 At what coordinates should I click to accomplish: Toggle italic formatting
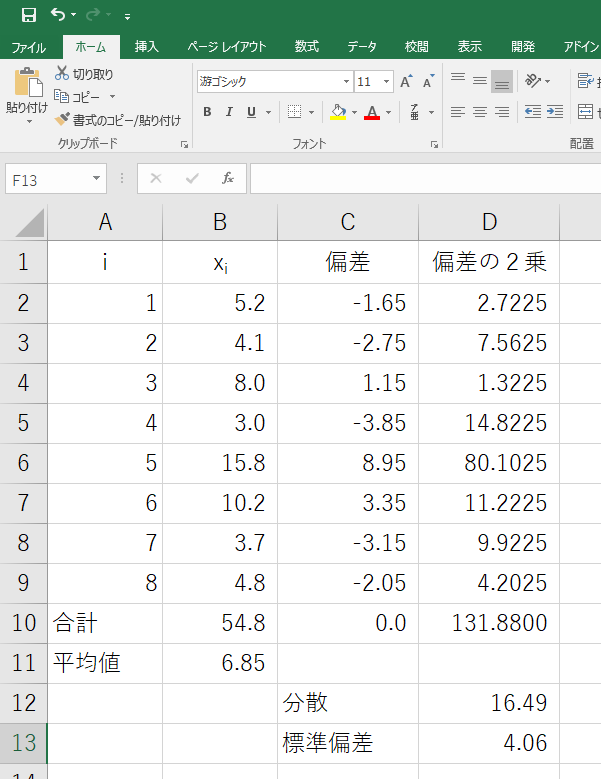[229, 112]
